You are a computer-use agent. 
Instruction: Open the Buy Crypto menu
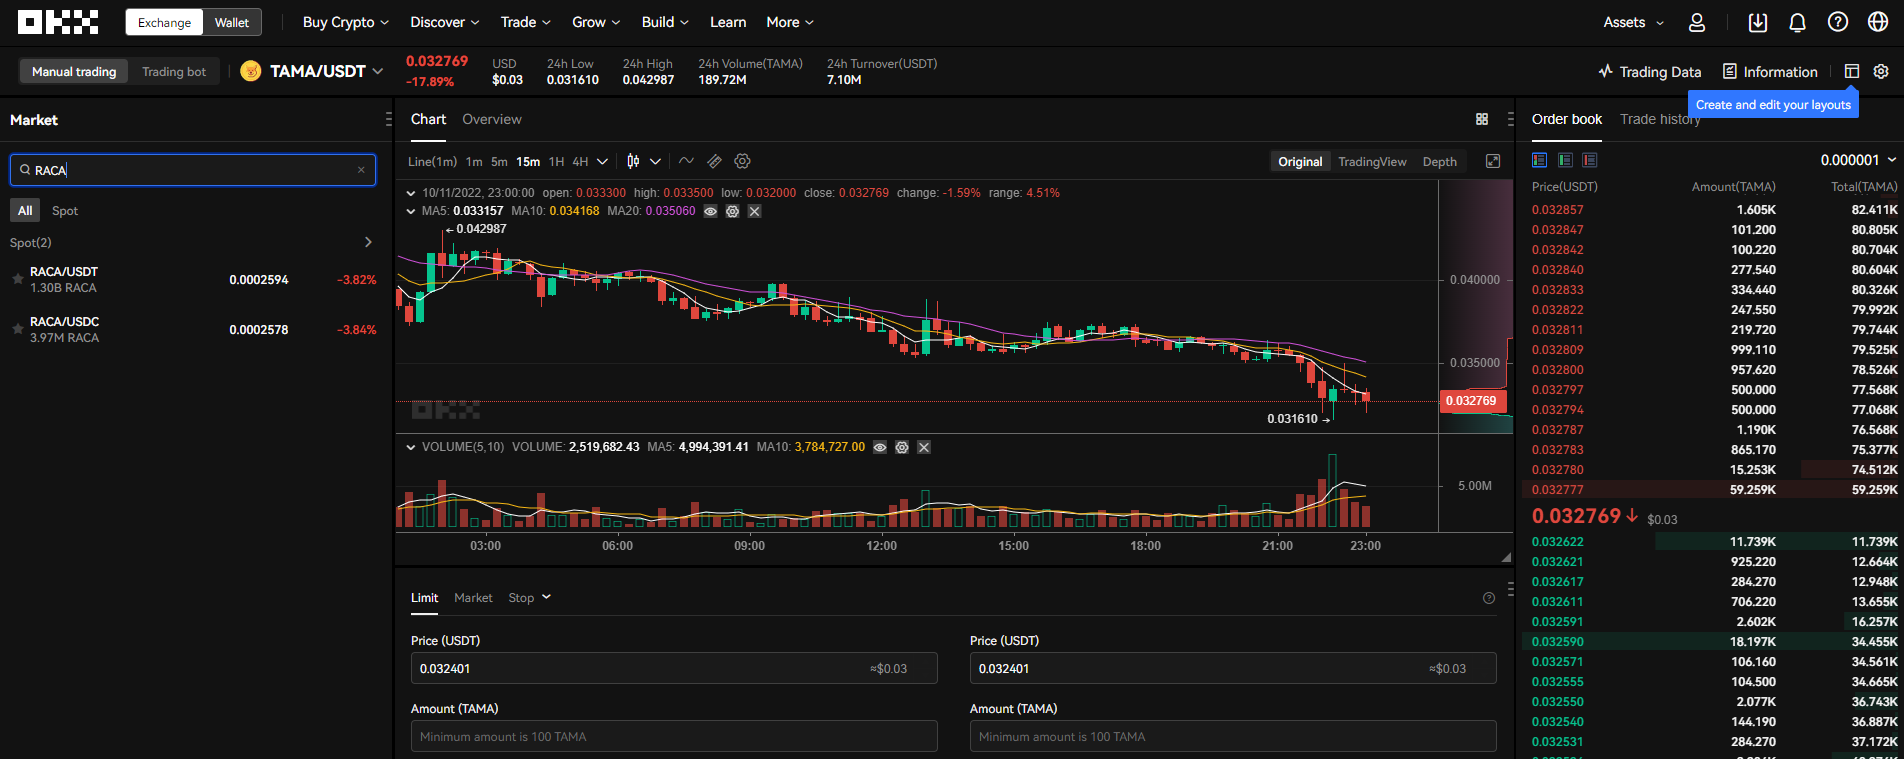(346, 22)
